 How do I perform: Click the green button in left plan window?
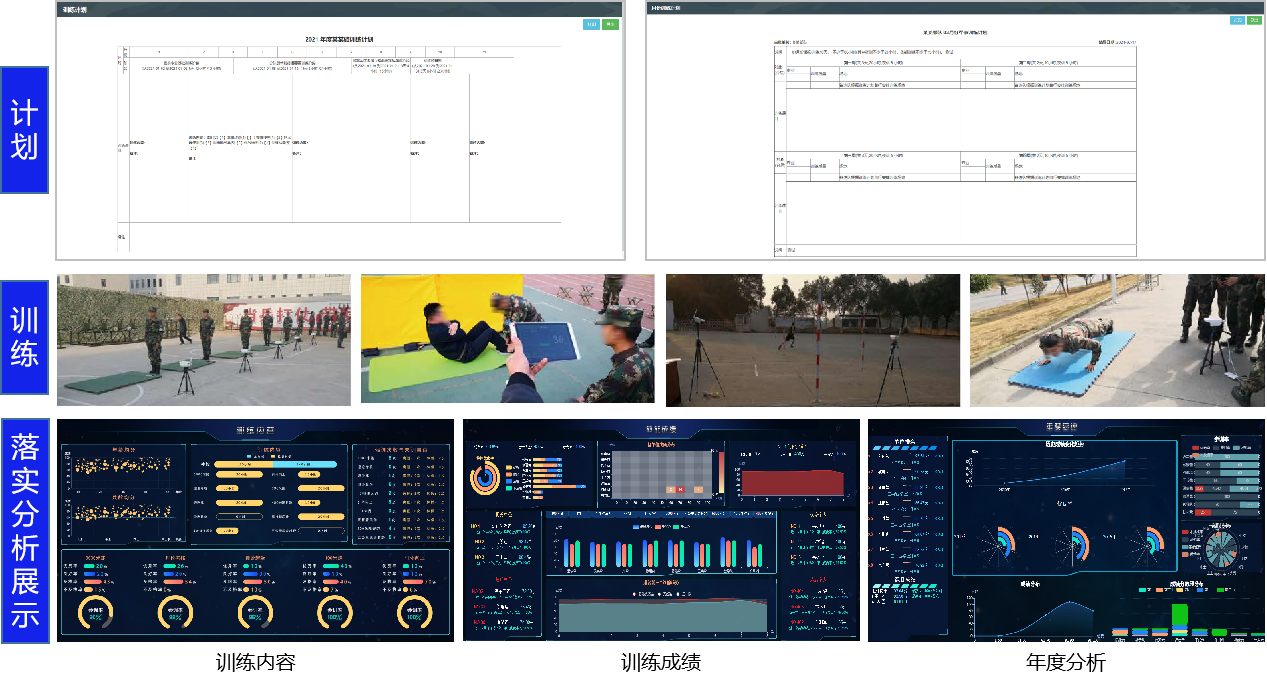[610, 24]
